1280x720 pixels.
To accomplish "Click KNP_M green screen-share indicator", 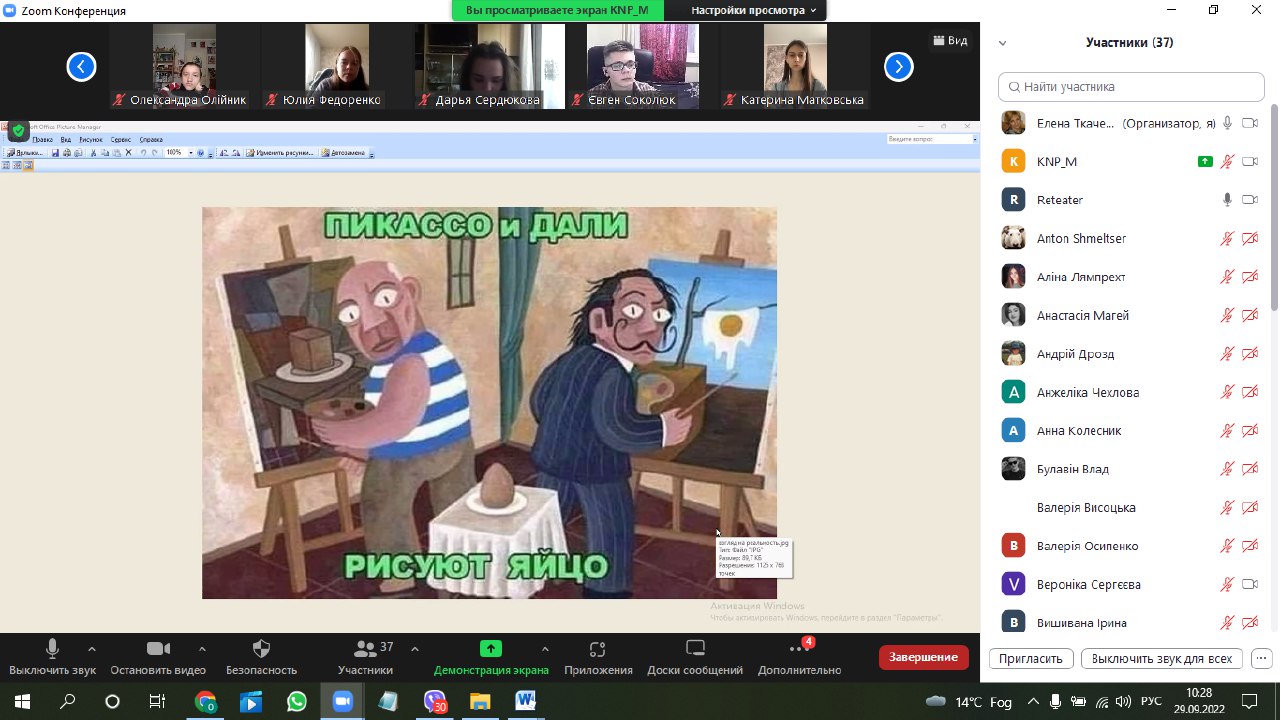I will click(x=1205, y=161).
